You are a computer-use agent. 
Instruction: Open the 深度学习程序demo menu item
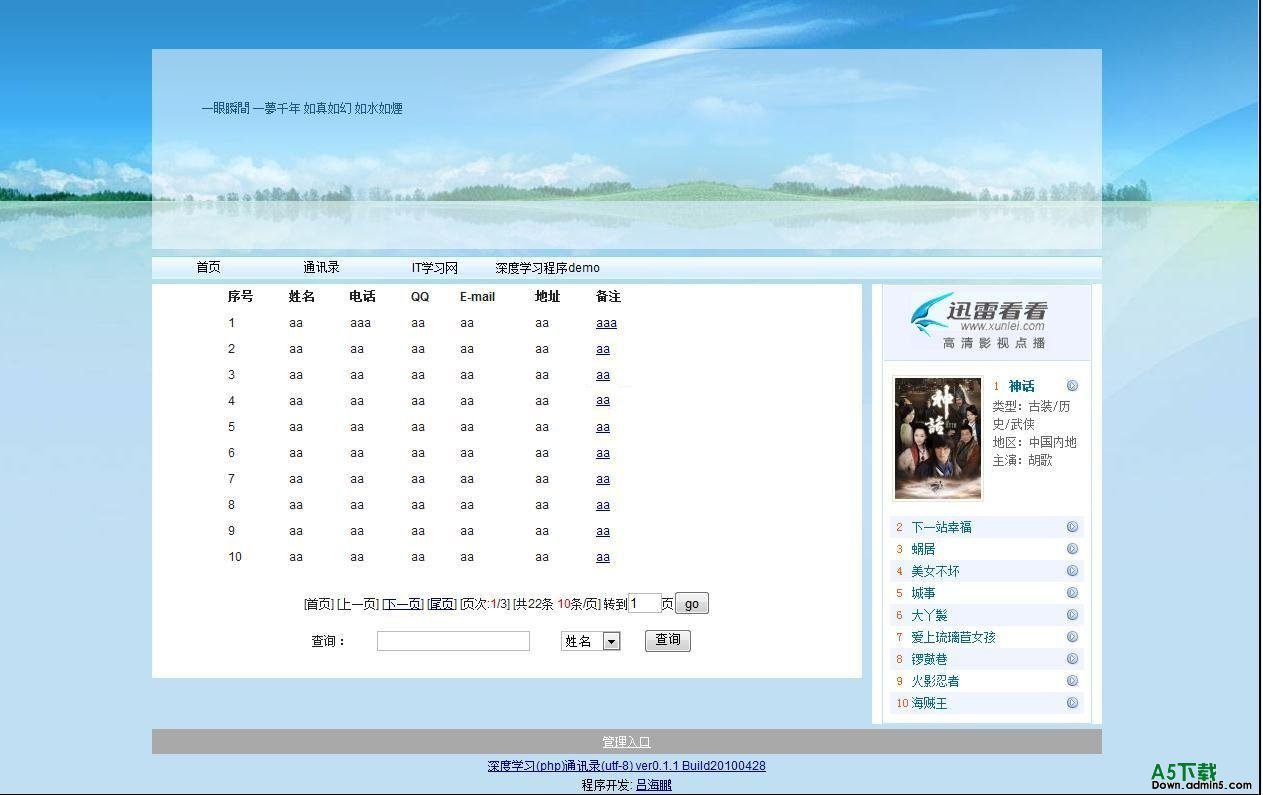(548, 268)
